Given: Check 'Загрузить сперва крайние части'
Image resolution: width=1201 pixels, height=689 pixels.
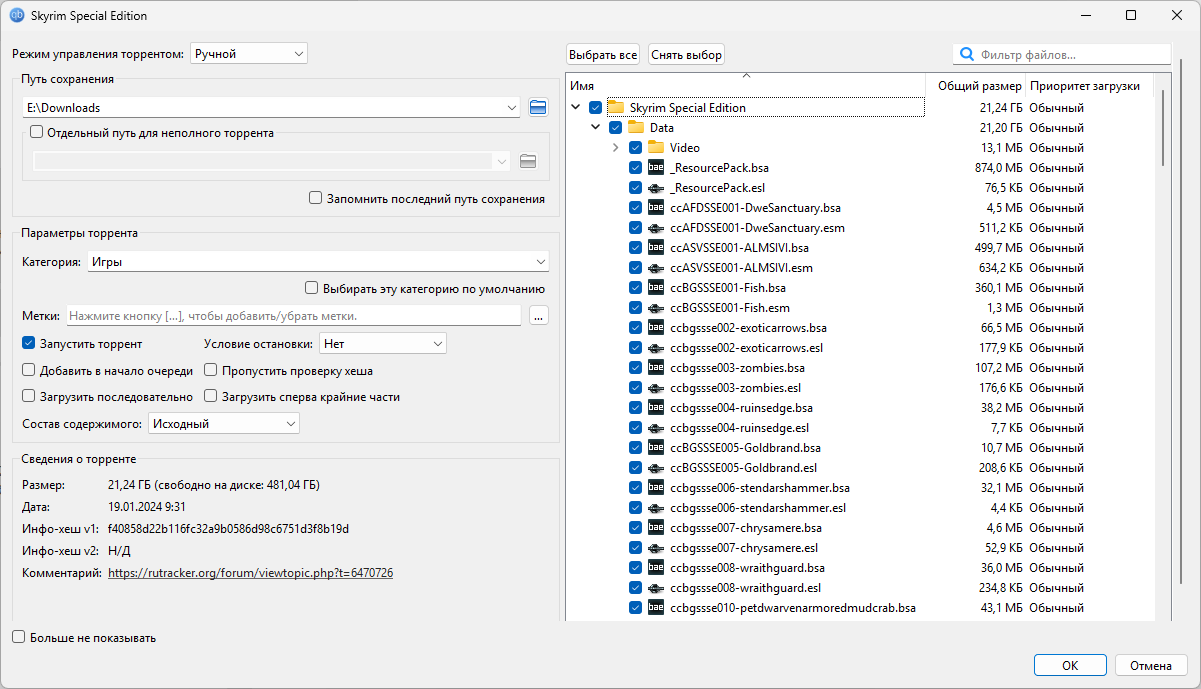Looking at the screenshot, I should tap(210, 396).
